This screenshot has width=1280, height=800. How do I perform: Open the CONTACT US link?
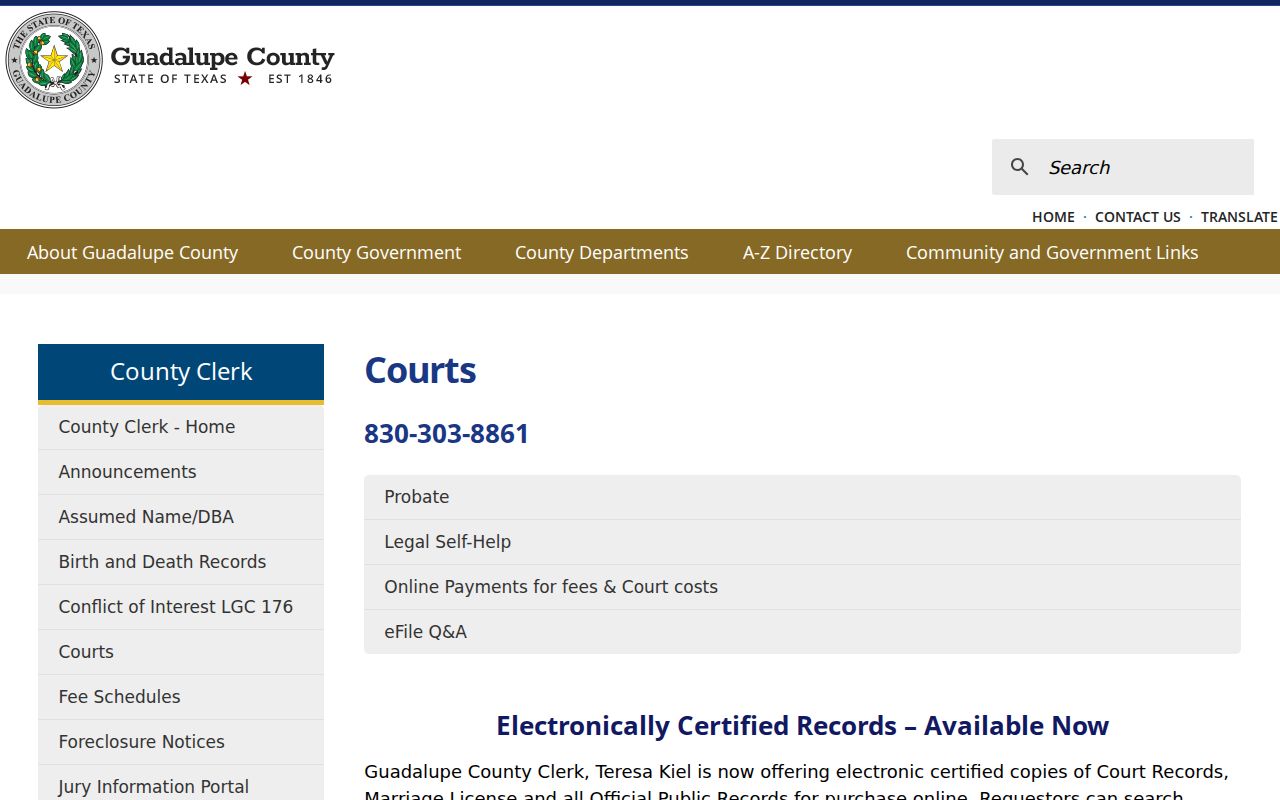coord(1138,217)
